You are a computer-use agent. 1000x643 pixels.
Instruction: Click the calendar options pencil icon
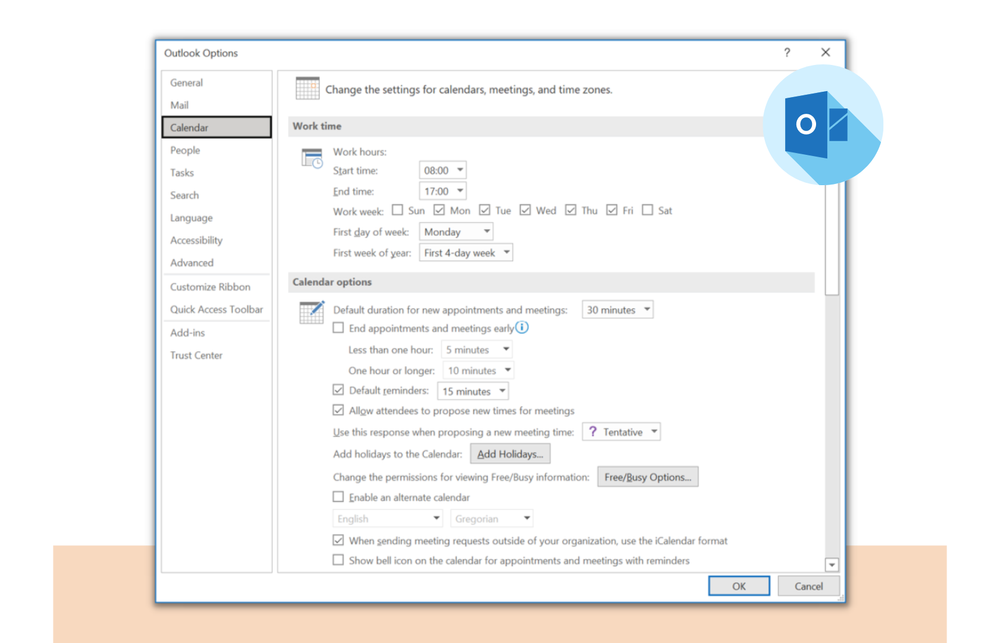point(312,312)
